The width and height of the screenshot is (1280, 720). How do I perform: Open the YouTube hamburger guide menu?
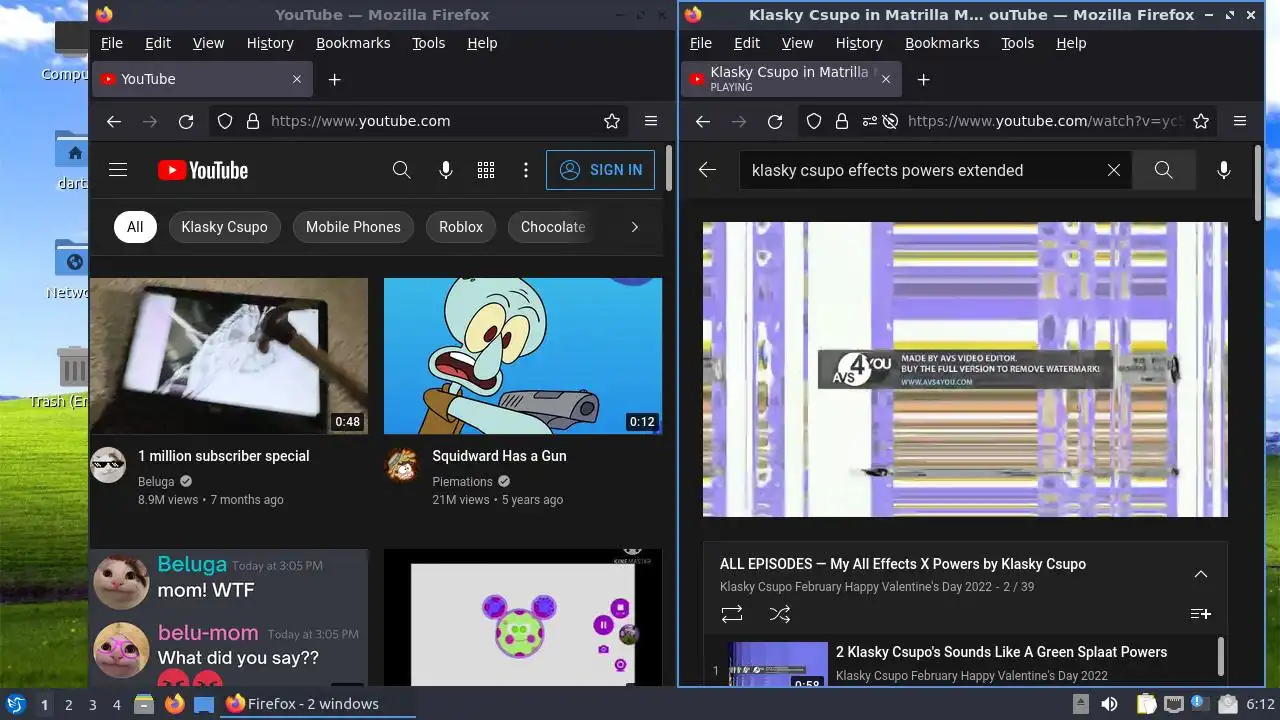tap(118, 170)
